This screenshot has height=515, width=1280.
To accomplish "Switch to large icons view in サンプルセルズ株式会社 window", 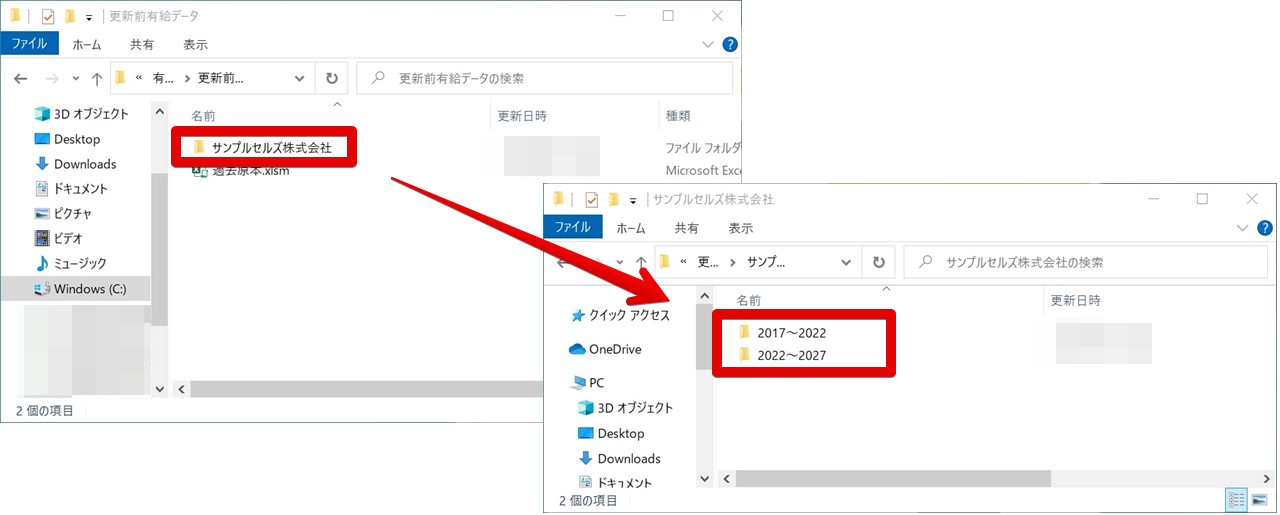I will [1258, 501].
